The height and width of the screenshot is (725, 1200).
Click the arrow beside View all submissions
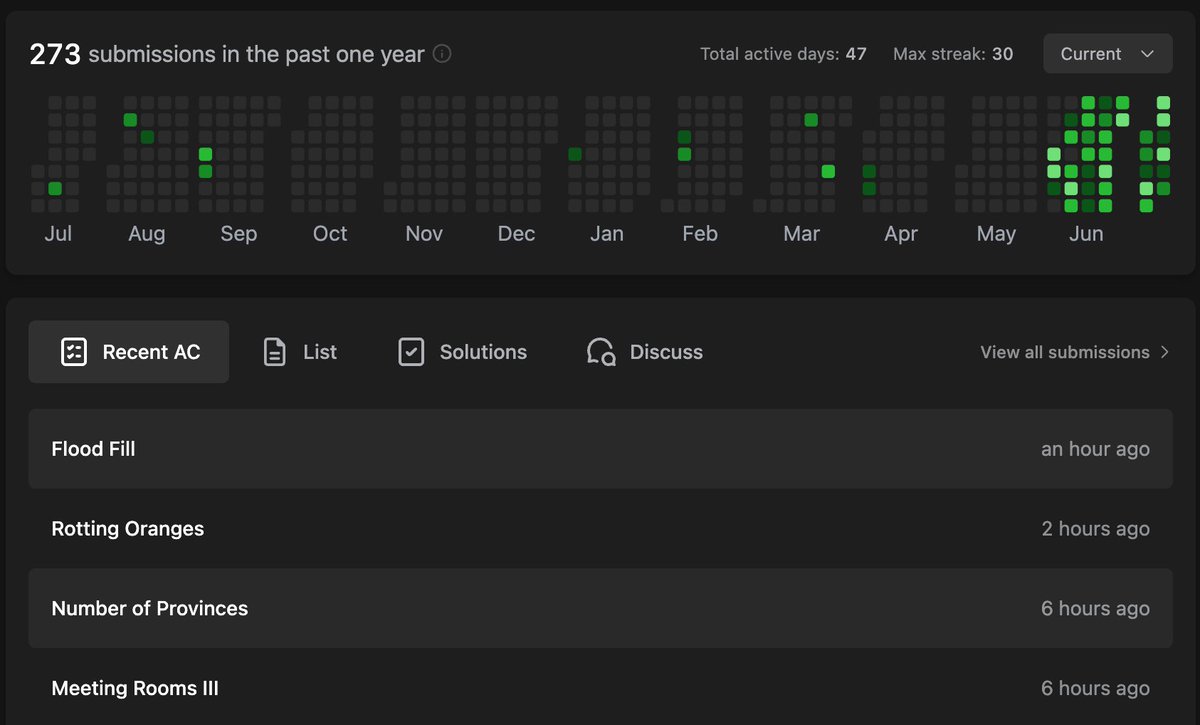tap(1164, 352)
